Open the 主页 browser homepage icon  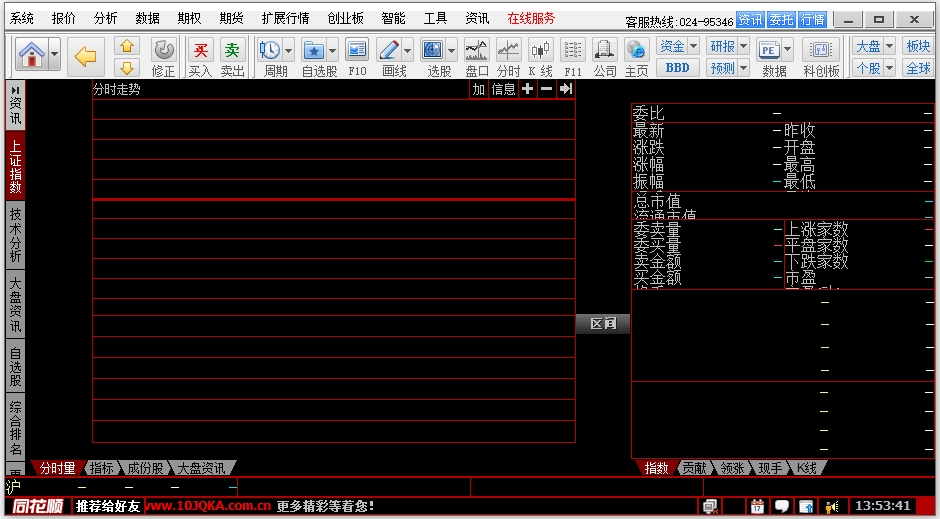[x=636, y=50]
